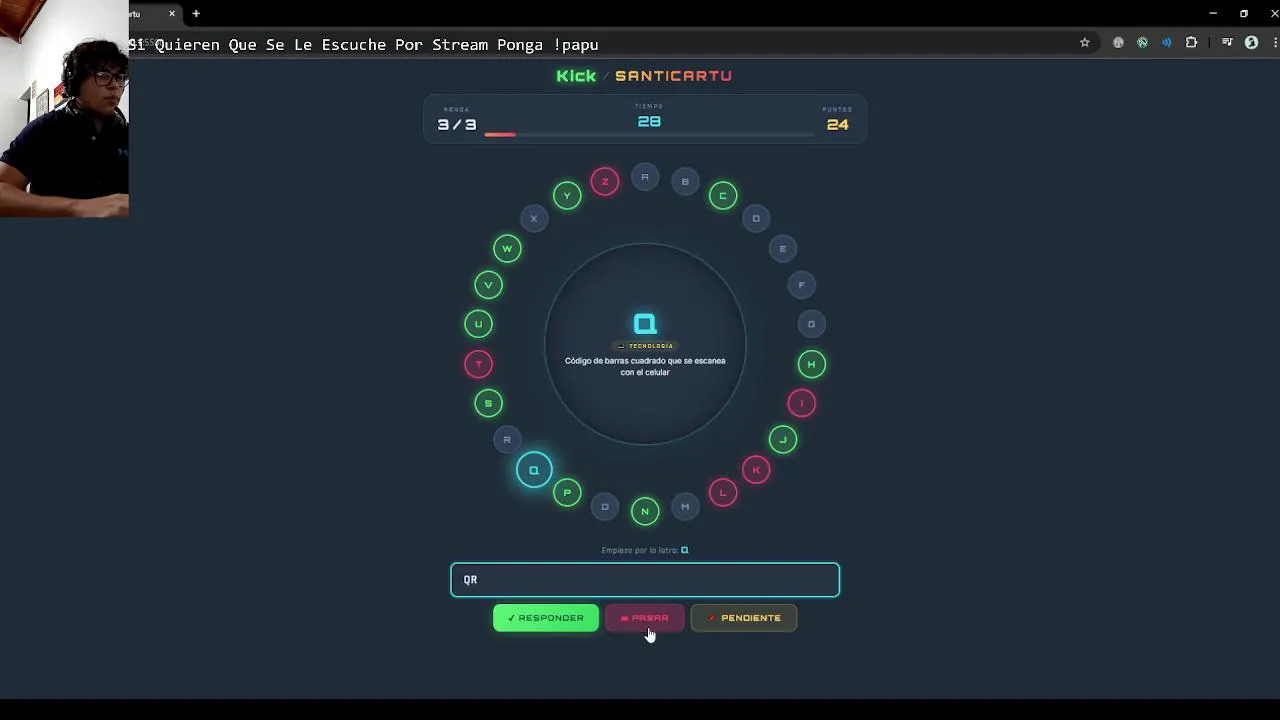Viewport: 1280px width, 720px height.
Task: Select green letter C circle
Action: click(x=723, y=195)
